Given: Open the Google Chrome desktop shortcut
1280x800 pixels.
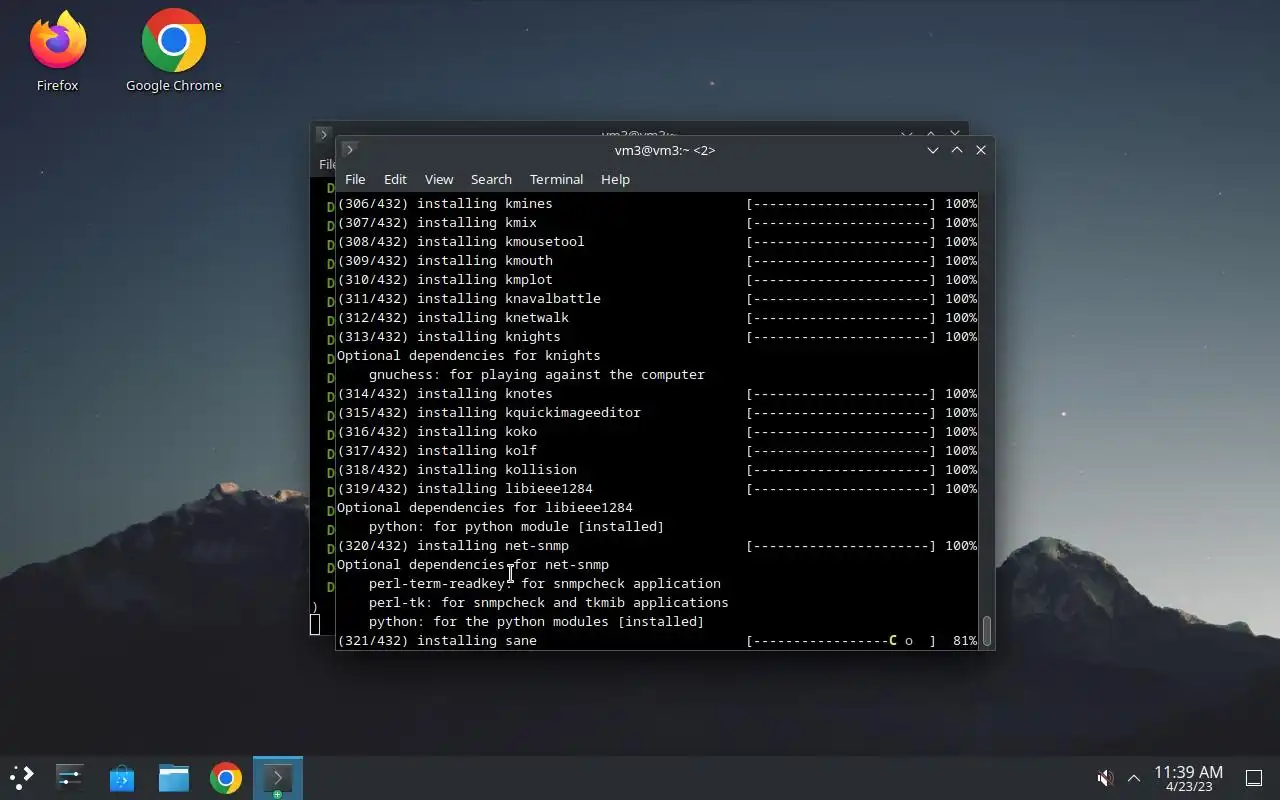Looking at the screenshot, I should pos(173,52).
